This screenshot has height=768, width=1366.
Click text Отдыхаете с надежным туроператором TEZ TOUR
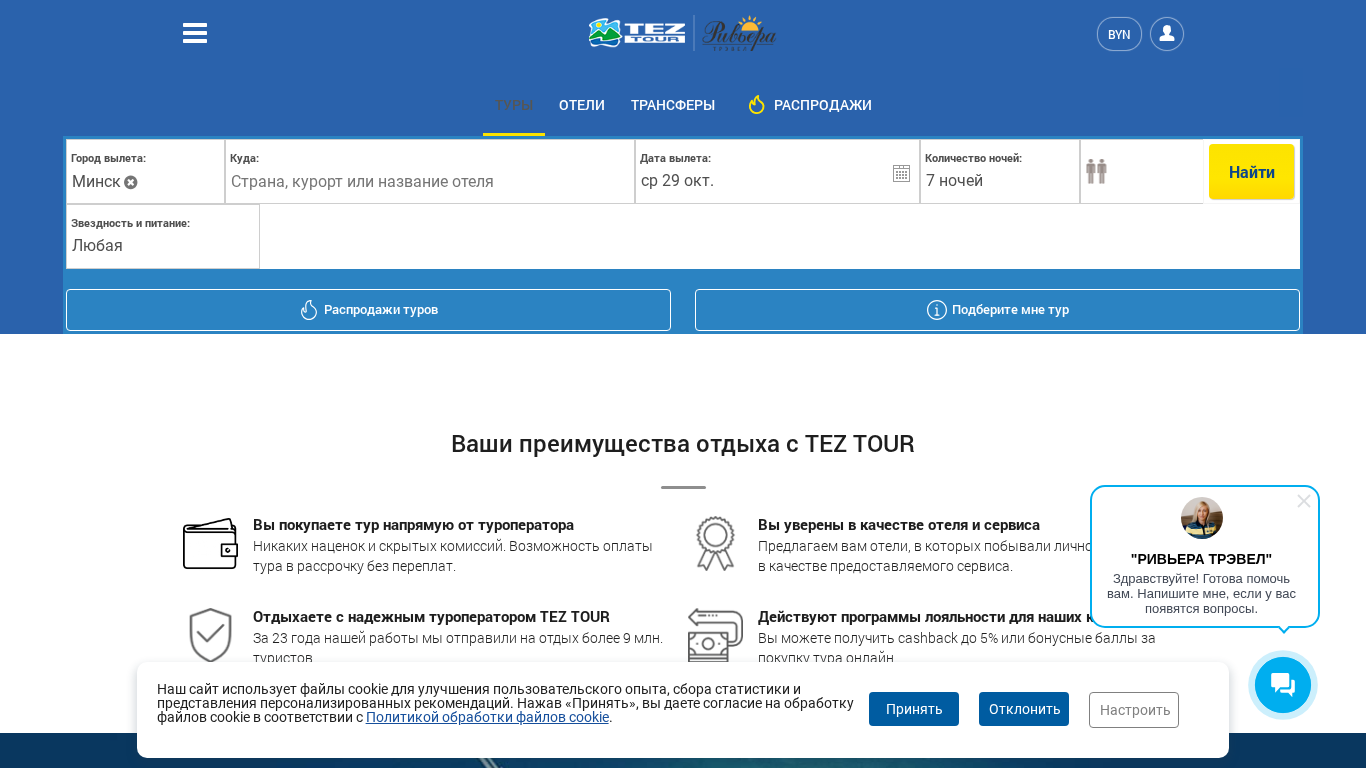point(431,617)
